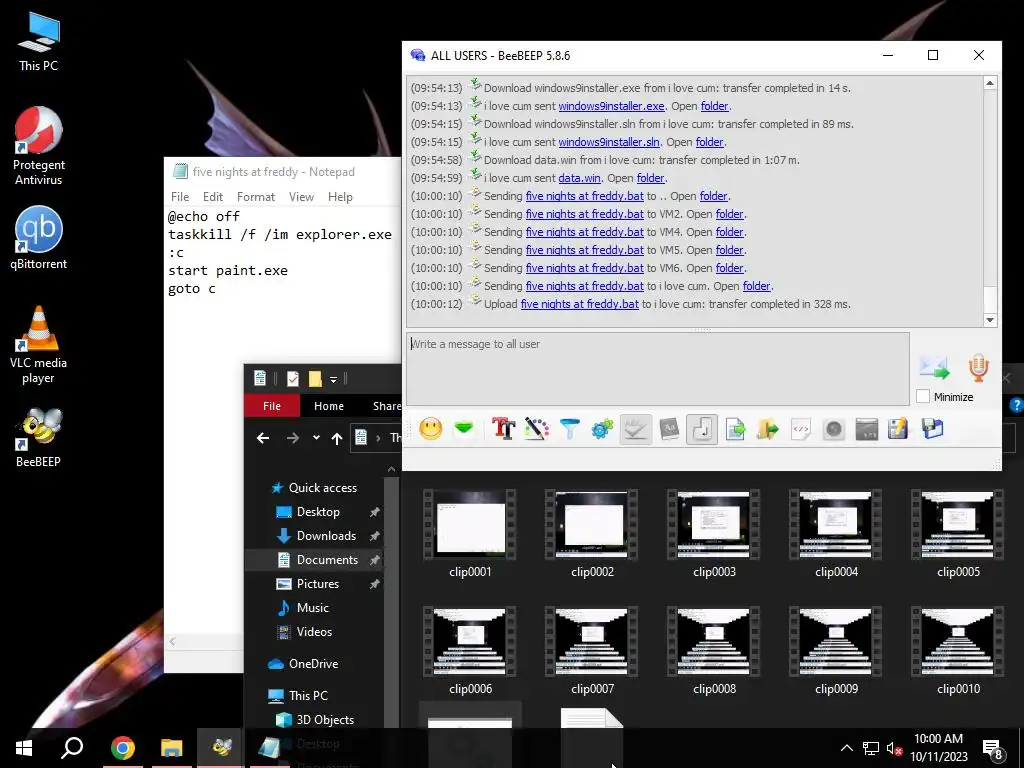
Task: Open the Windows Start menu
Action: click(x=24, y=748)
